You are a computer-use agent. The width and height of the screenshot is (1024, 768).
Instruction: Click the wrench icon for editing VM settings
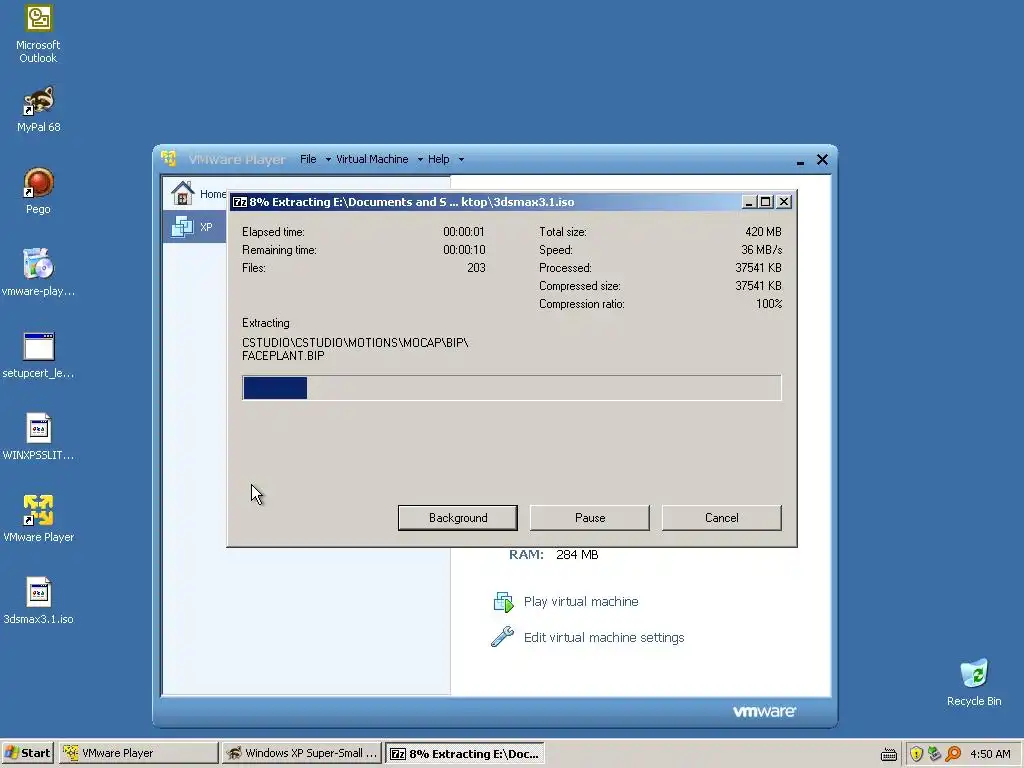pyautogui.click(x=502, y=637)
